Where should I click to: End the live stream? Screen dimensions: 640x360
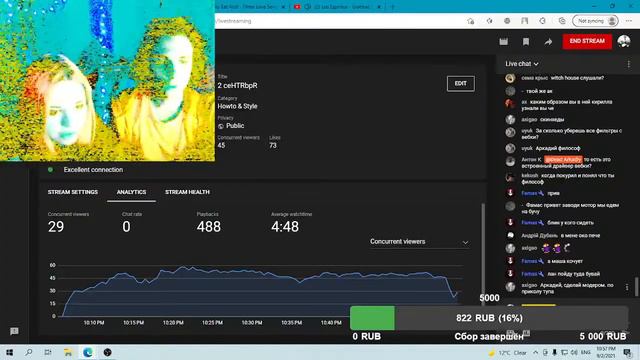[587, 41]
